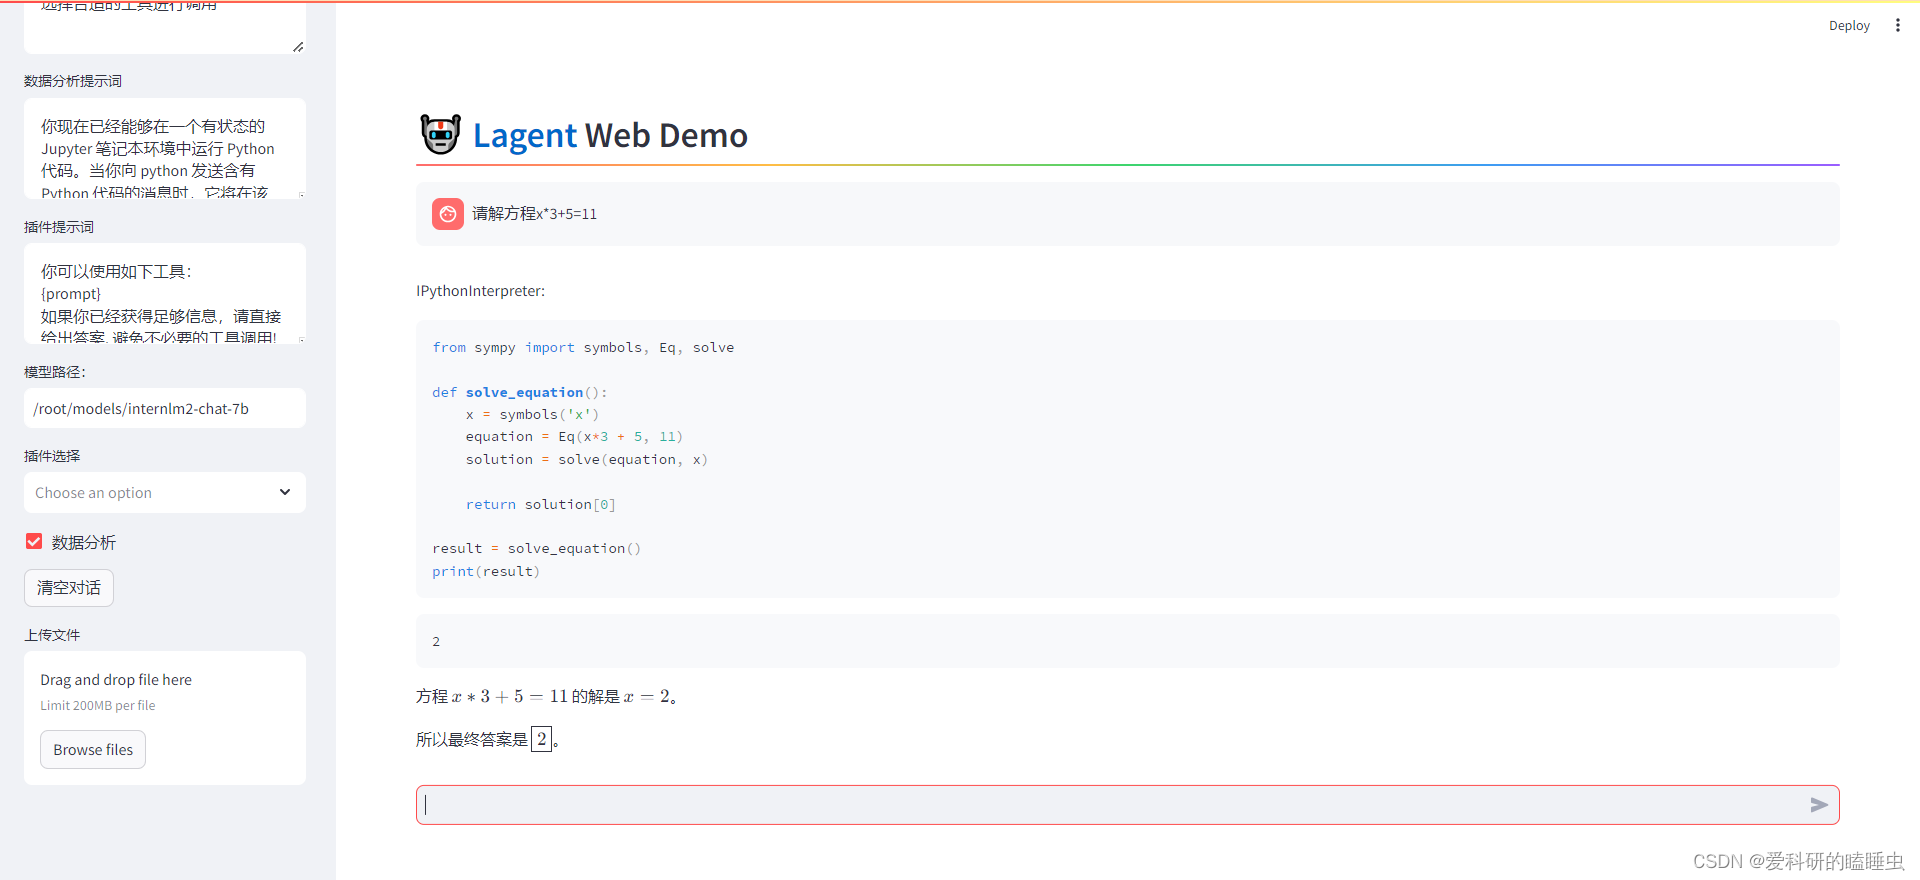This screenshot has width=1920, height=880.
Task: Click the IPythonInterpreter: label
Action: click(481, 291)
